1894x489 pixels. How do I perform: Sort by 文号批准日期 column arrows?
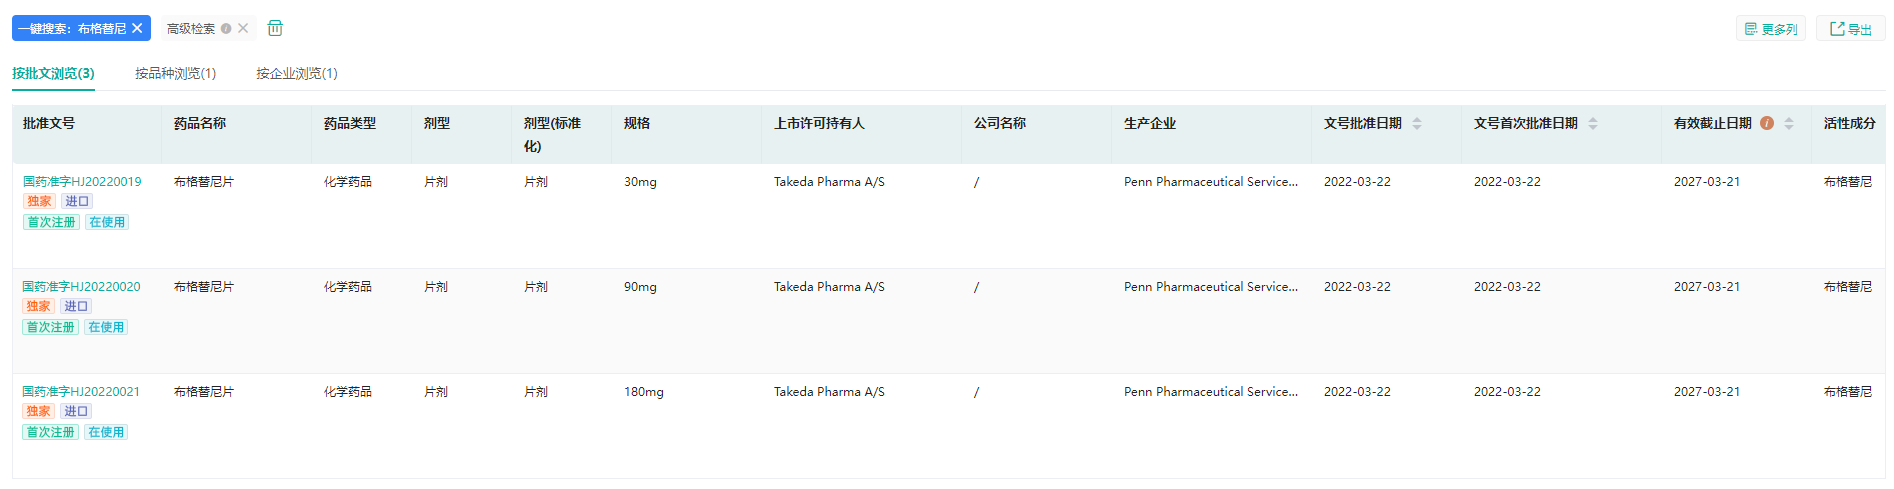point(1417,123)
